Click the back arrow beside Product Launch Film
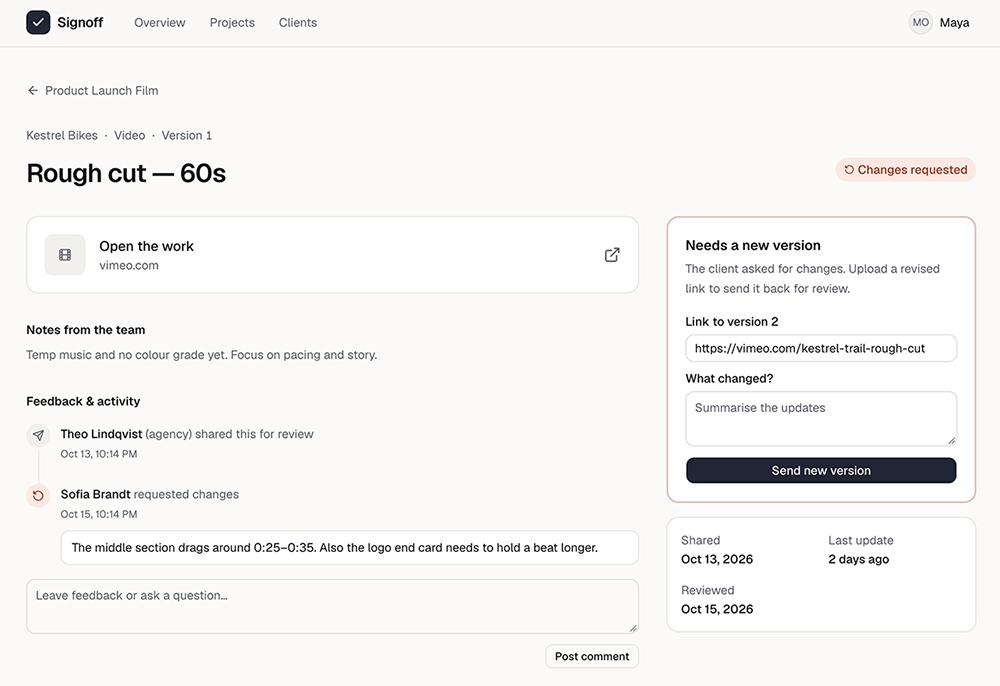This screenshot has height=686, width=1000. pyautogui.click(x=33, y=91)
